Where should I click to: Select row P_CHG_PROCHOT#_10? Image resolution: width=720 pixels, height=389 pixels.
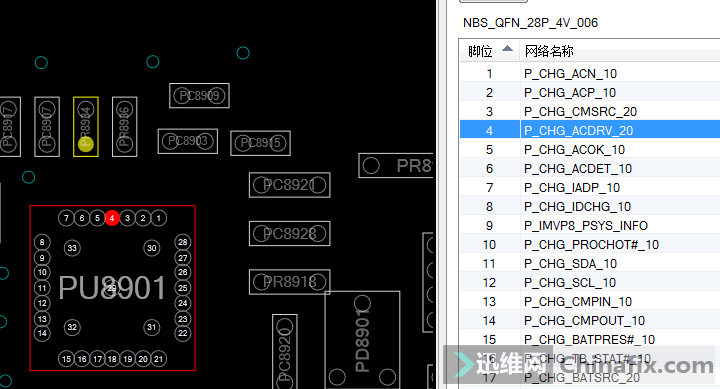[590, 244]
